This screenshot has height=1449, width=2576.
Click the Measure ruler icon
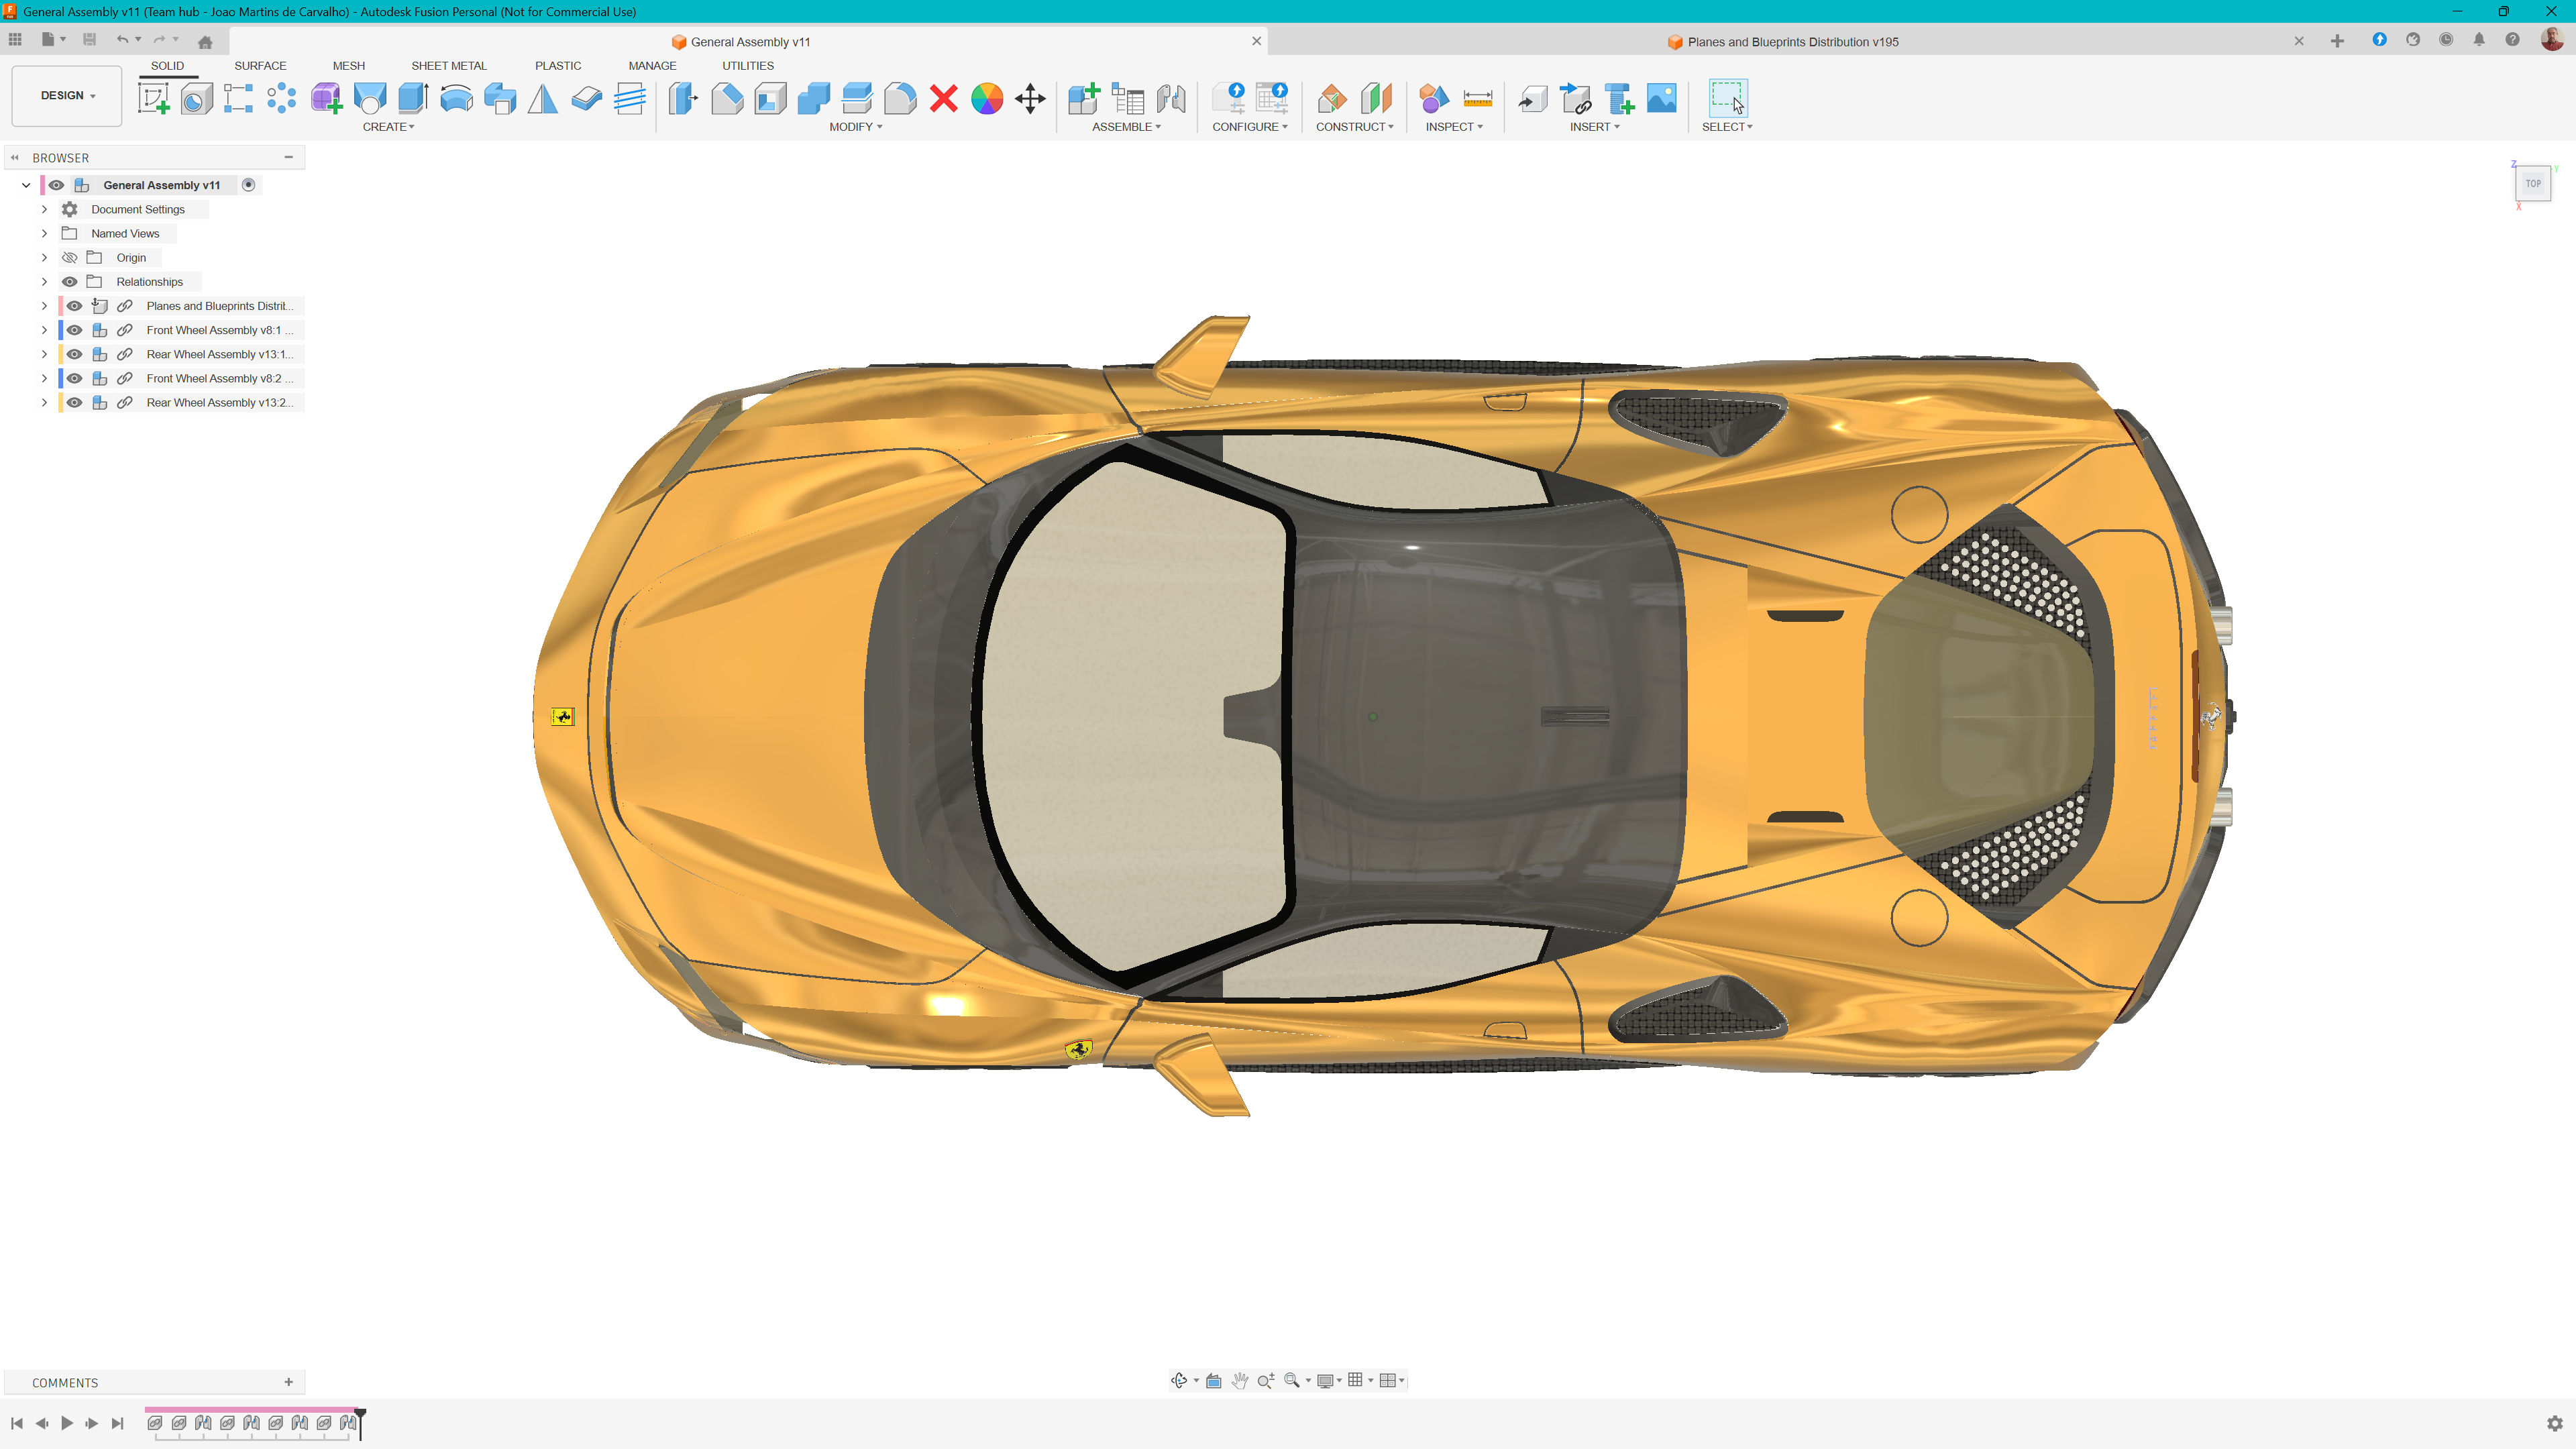1477,98
